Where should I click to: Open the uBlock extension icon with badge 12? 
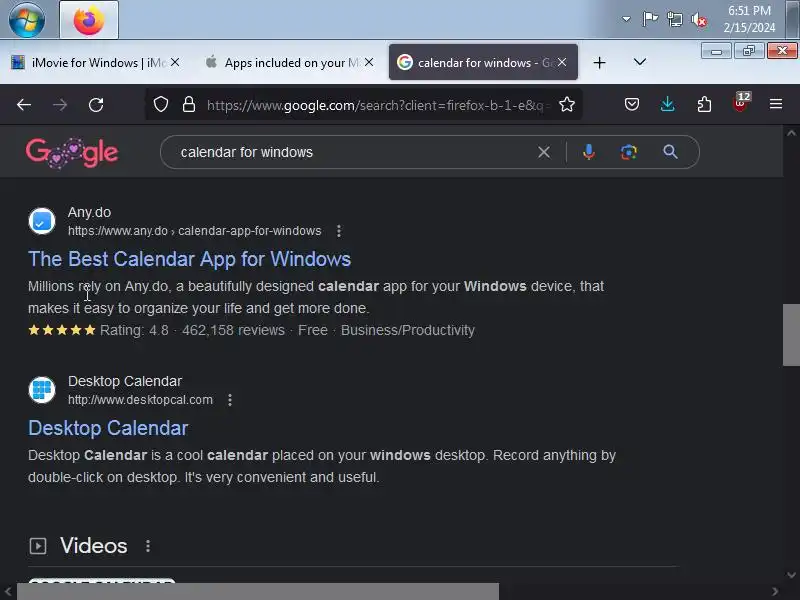(x=740, y=103)
